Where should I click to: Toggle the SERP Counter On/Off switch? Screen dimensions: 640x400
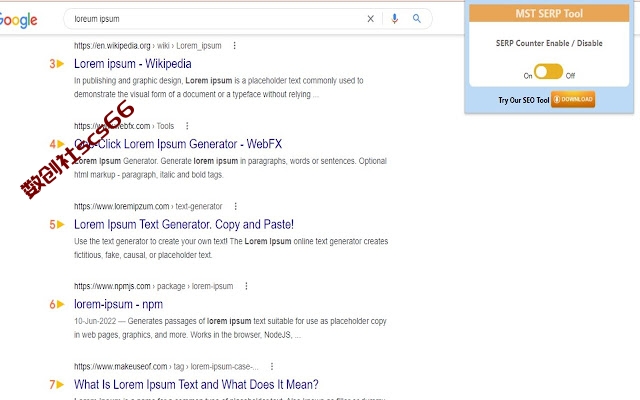(x=548, y=71)
